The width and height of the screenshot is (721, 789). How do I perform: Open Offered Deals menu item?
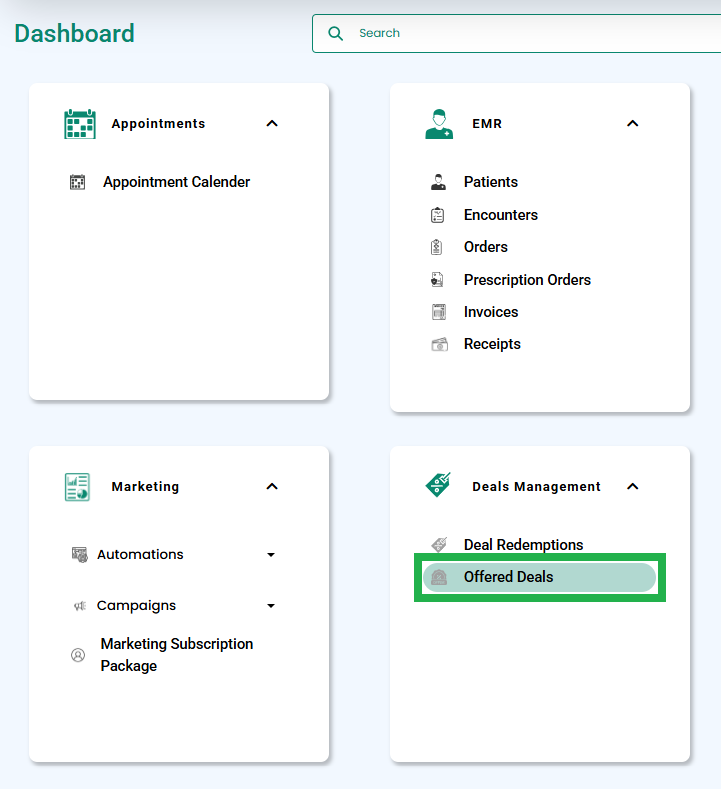point(539,577)
